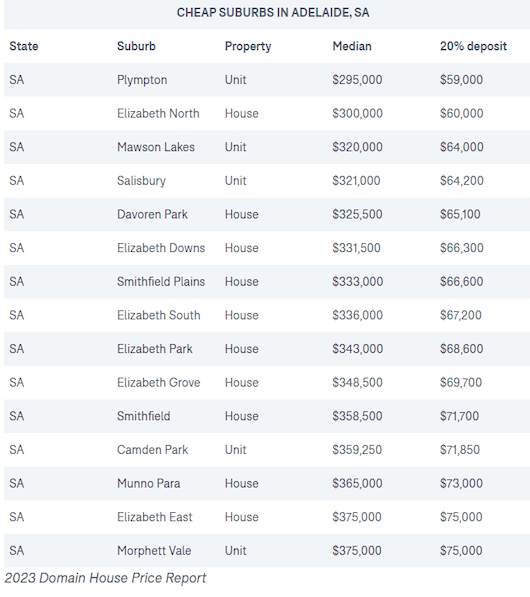Click the 20% deposit column header
Image resolution: width=530 pixels, height=597 pixels.
point(473,46)
